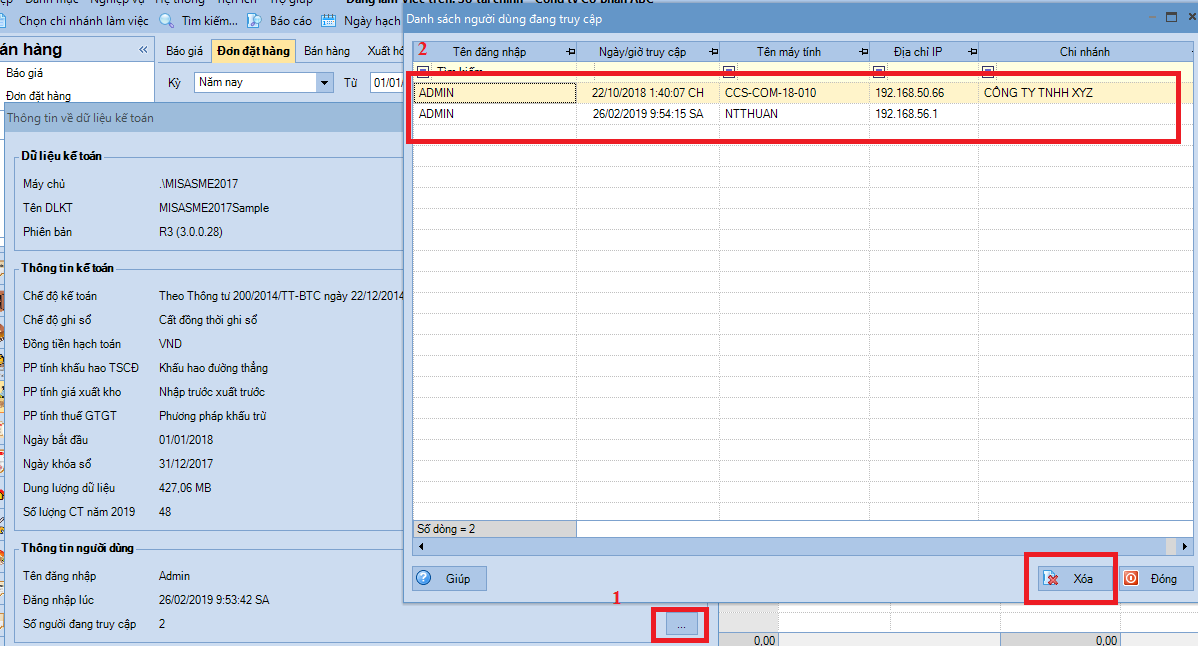Maximize the Danh sách người dùng dialog

1171,17
